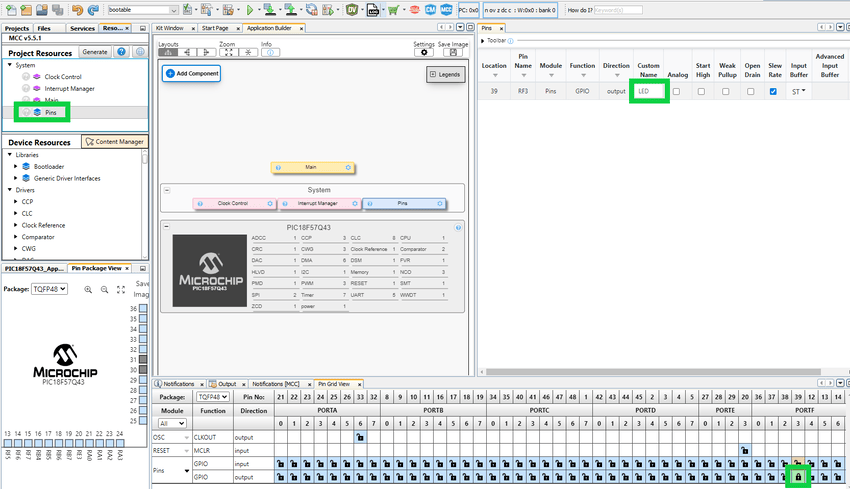
Task: Open Package TQFP48 dropdown in Pin Grid
Action: [208, 397]
